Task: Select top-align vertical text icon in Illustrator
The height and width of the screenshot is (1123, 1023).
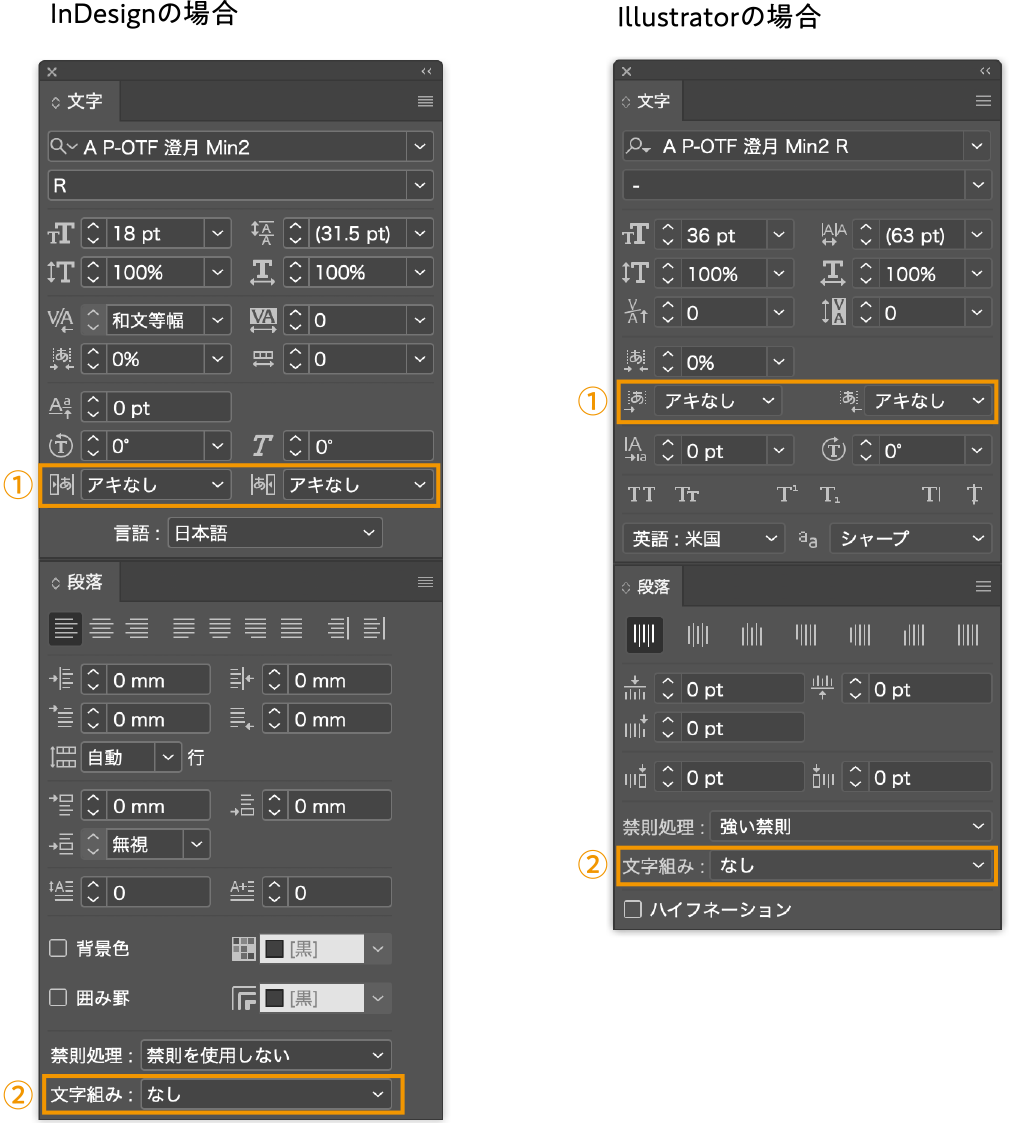Action: pyautogui.click(x=644, y=635)
